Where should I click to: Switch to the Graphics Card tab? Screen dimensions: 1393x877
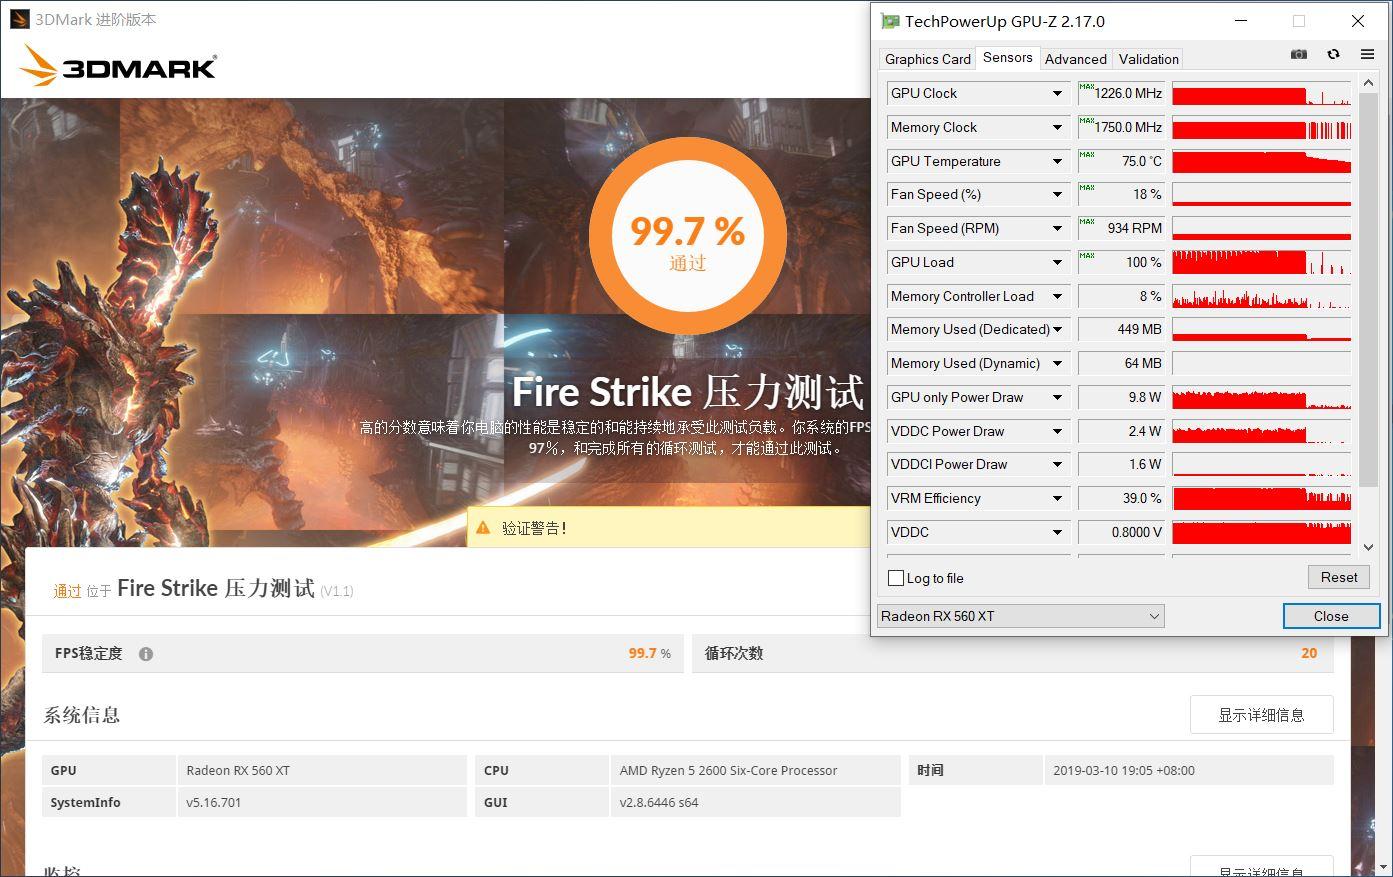927,59
